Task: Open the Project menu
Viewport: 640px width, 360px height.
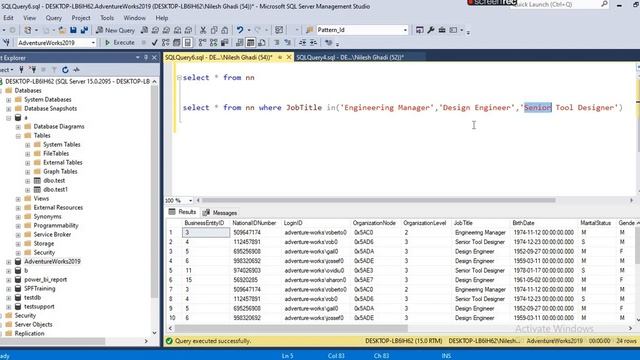Action: pos(81,18)
